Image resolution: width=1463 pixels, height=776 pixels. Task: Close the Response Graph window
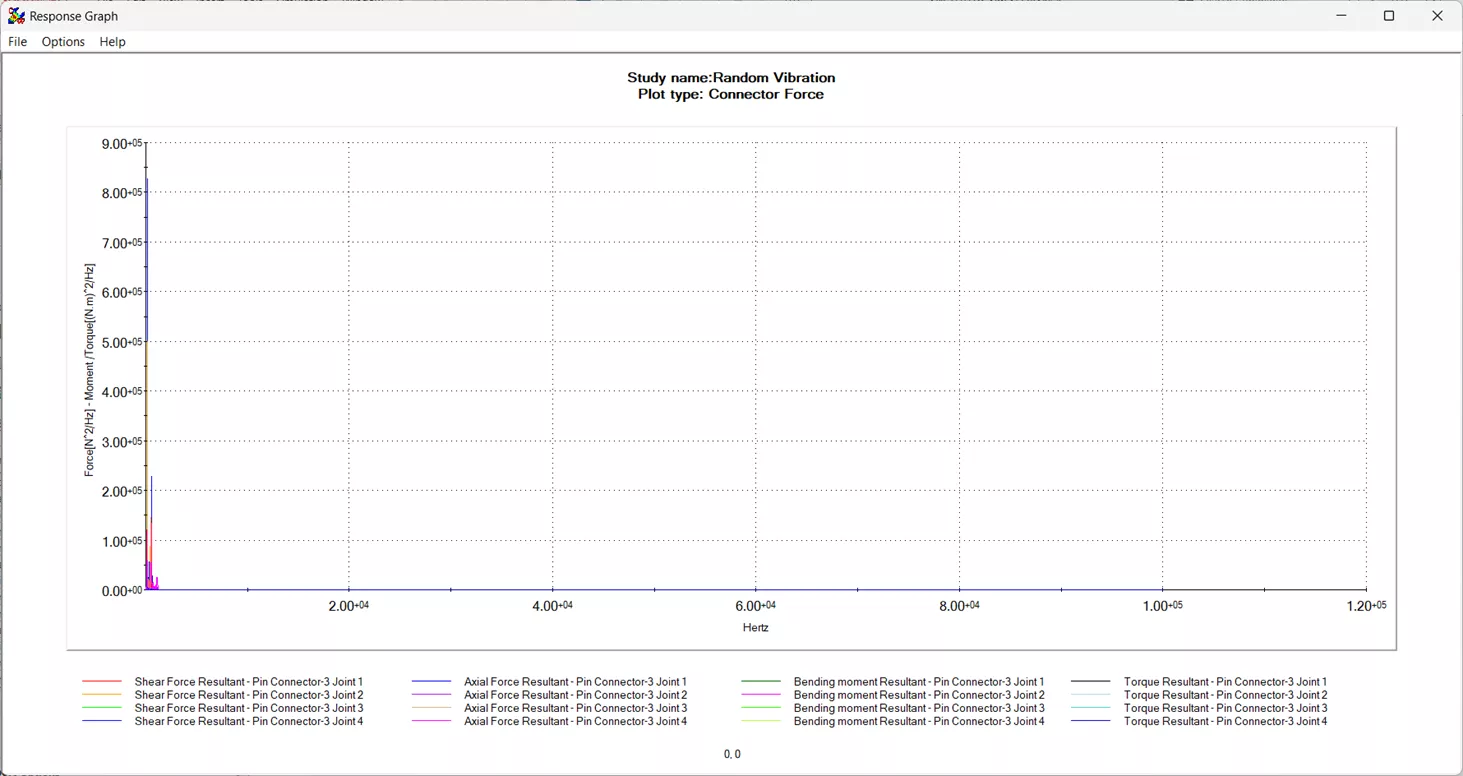coord(1437,16)
